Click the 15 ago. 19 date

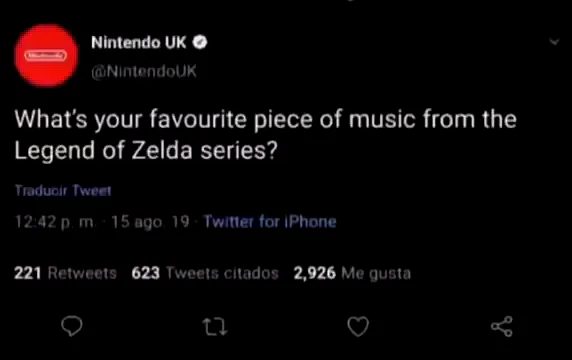pyautogui.click(x=150, y=221)
